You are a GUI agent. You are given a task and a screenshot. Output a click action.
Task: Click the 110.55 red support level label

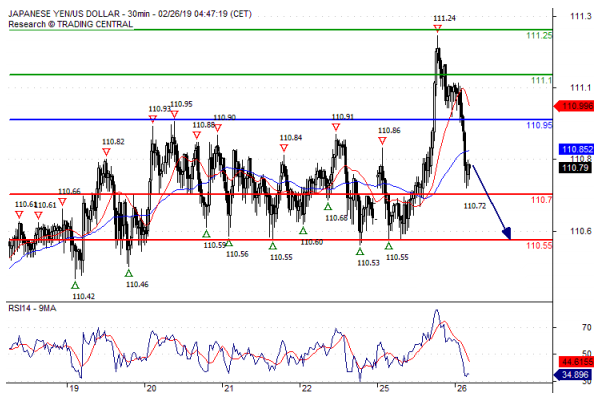(x=539, y=246)
